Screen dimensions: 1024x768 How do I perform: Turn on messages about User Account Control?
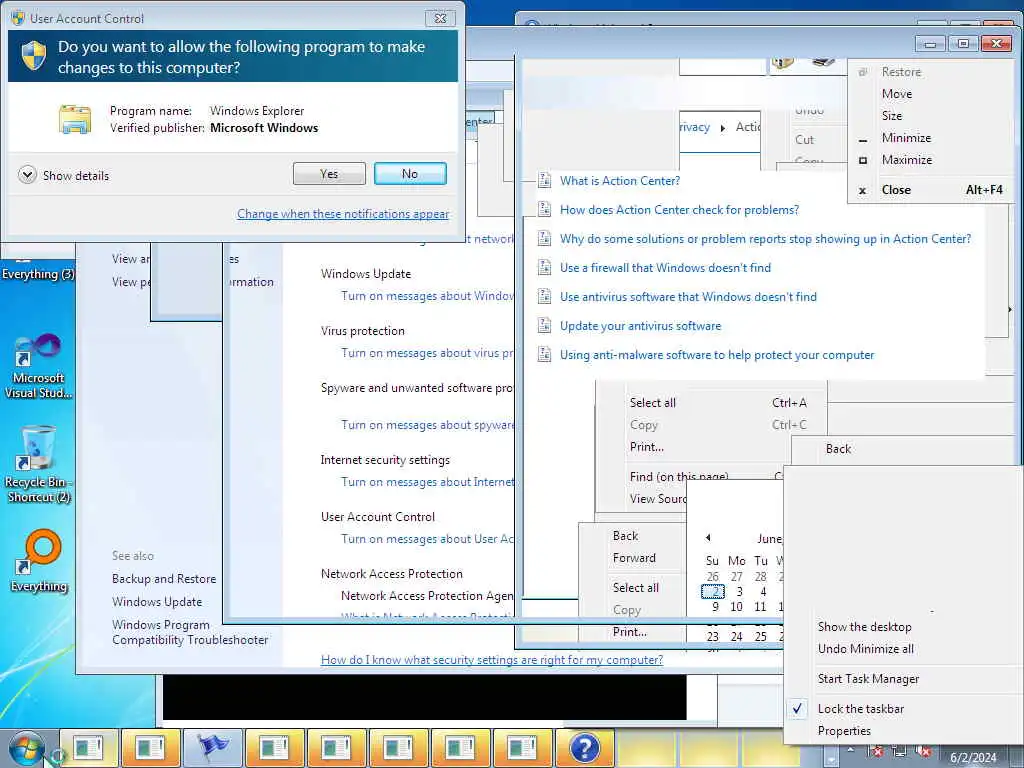[427, 539]
